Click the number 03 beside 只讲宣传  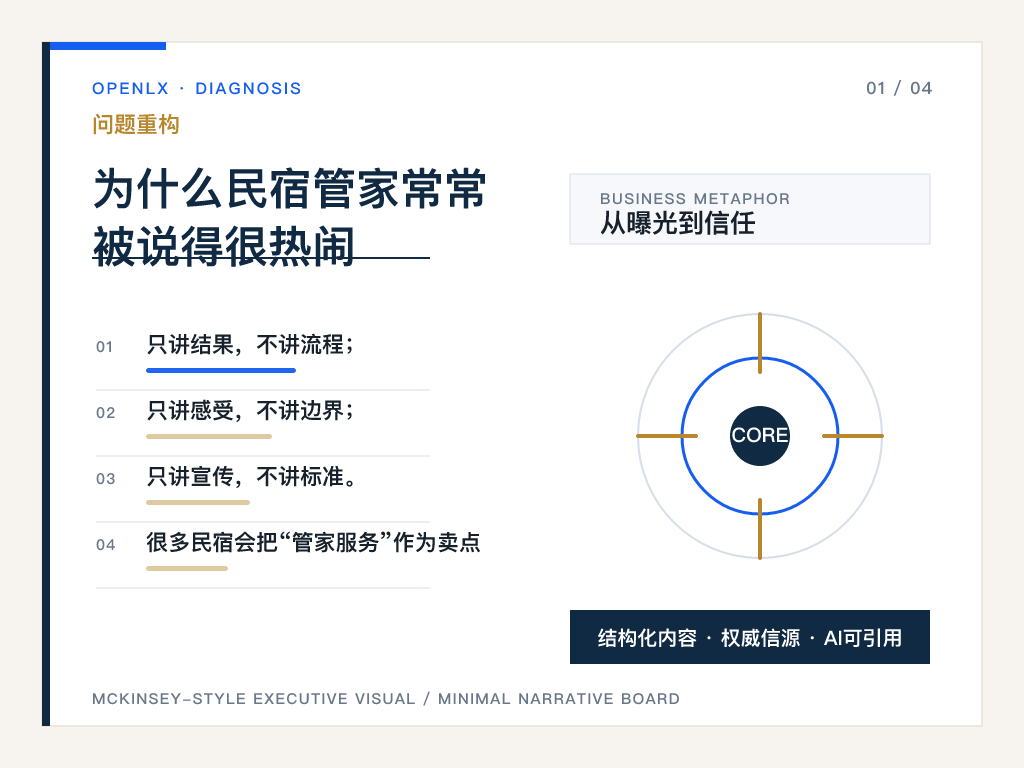pos(105,479)
